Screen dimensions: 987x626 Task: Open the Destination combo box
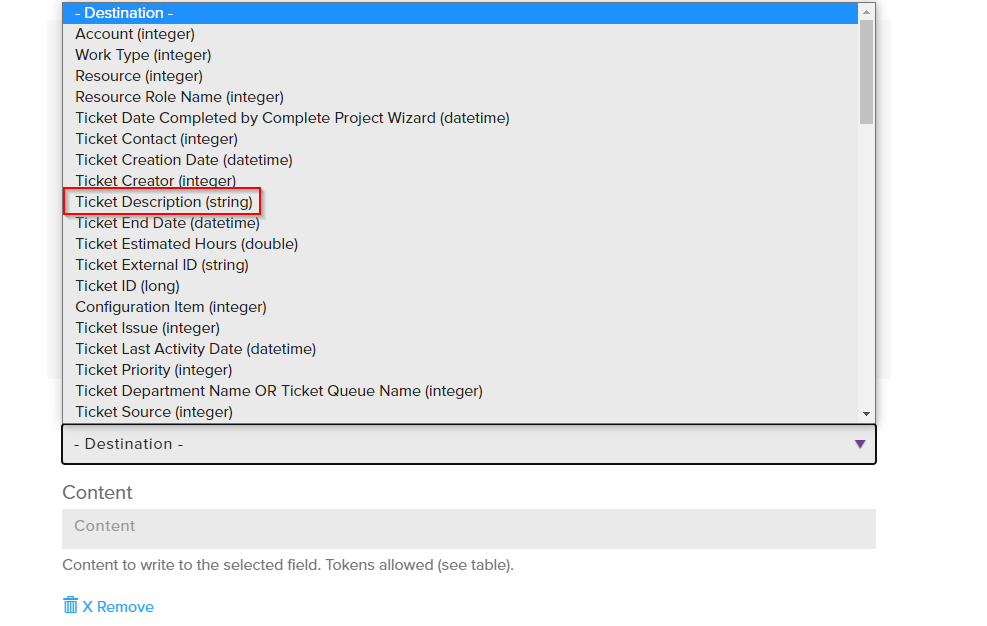[x=468, y=444]
